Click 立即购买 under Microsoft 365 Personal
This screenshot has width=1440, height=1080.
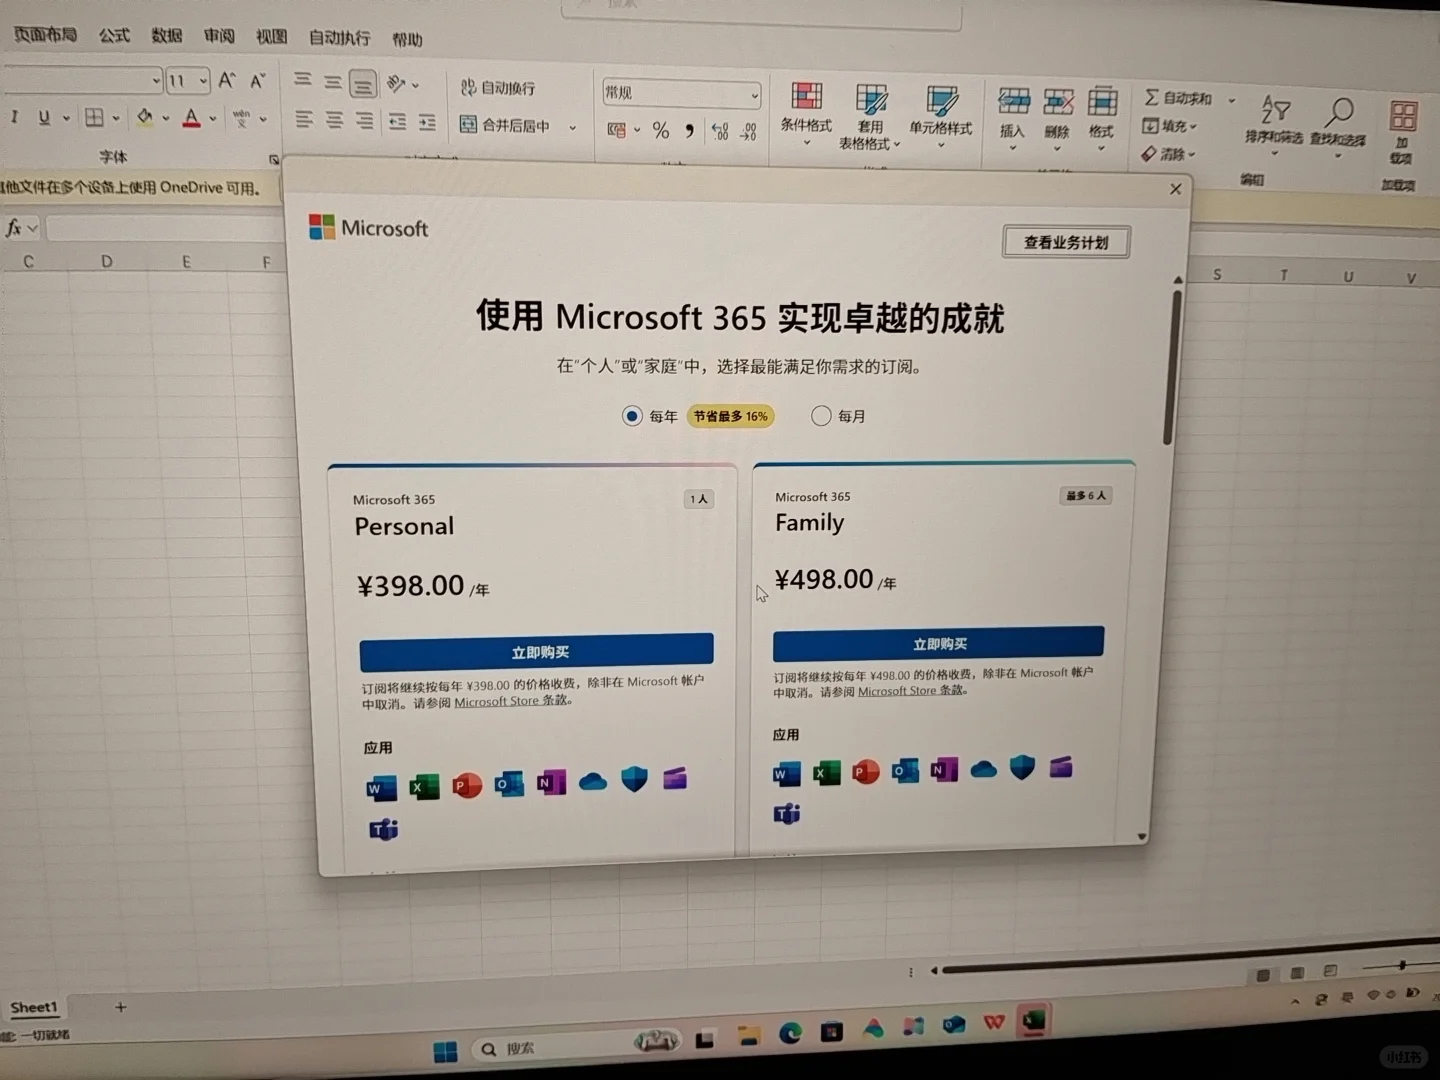(536, 650)
